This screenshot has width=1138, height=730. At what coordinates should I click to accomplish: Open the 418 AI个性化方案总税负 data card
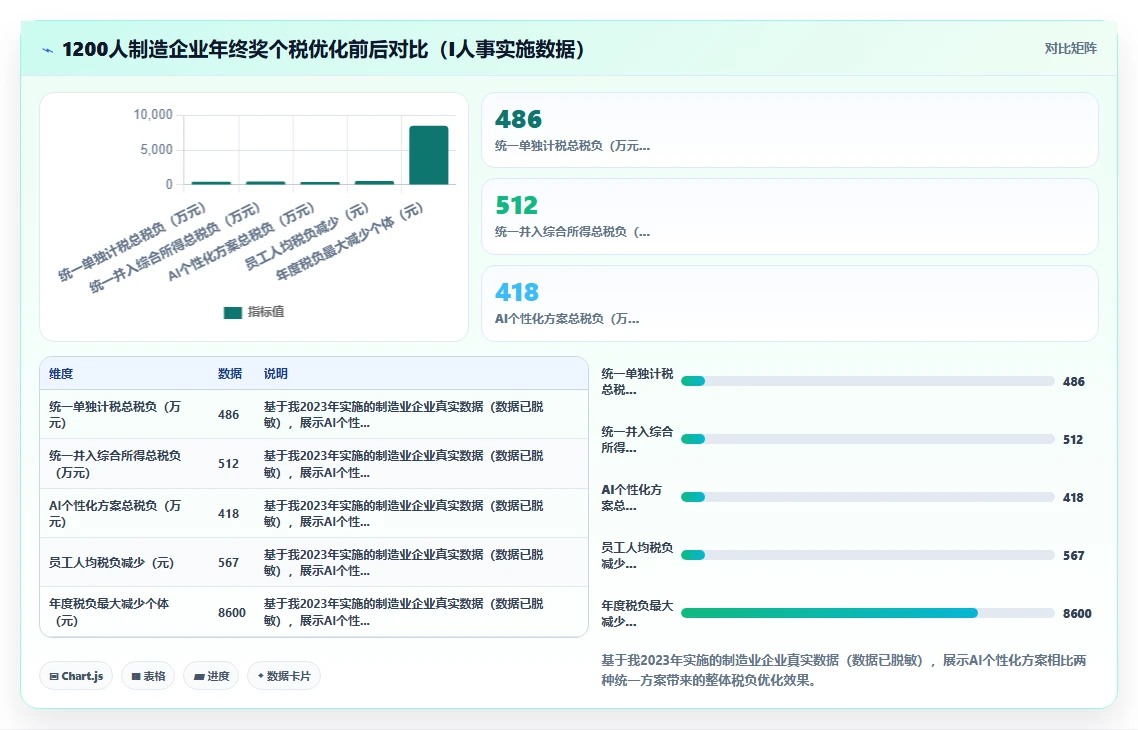tap(790, 303)
